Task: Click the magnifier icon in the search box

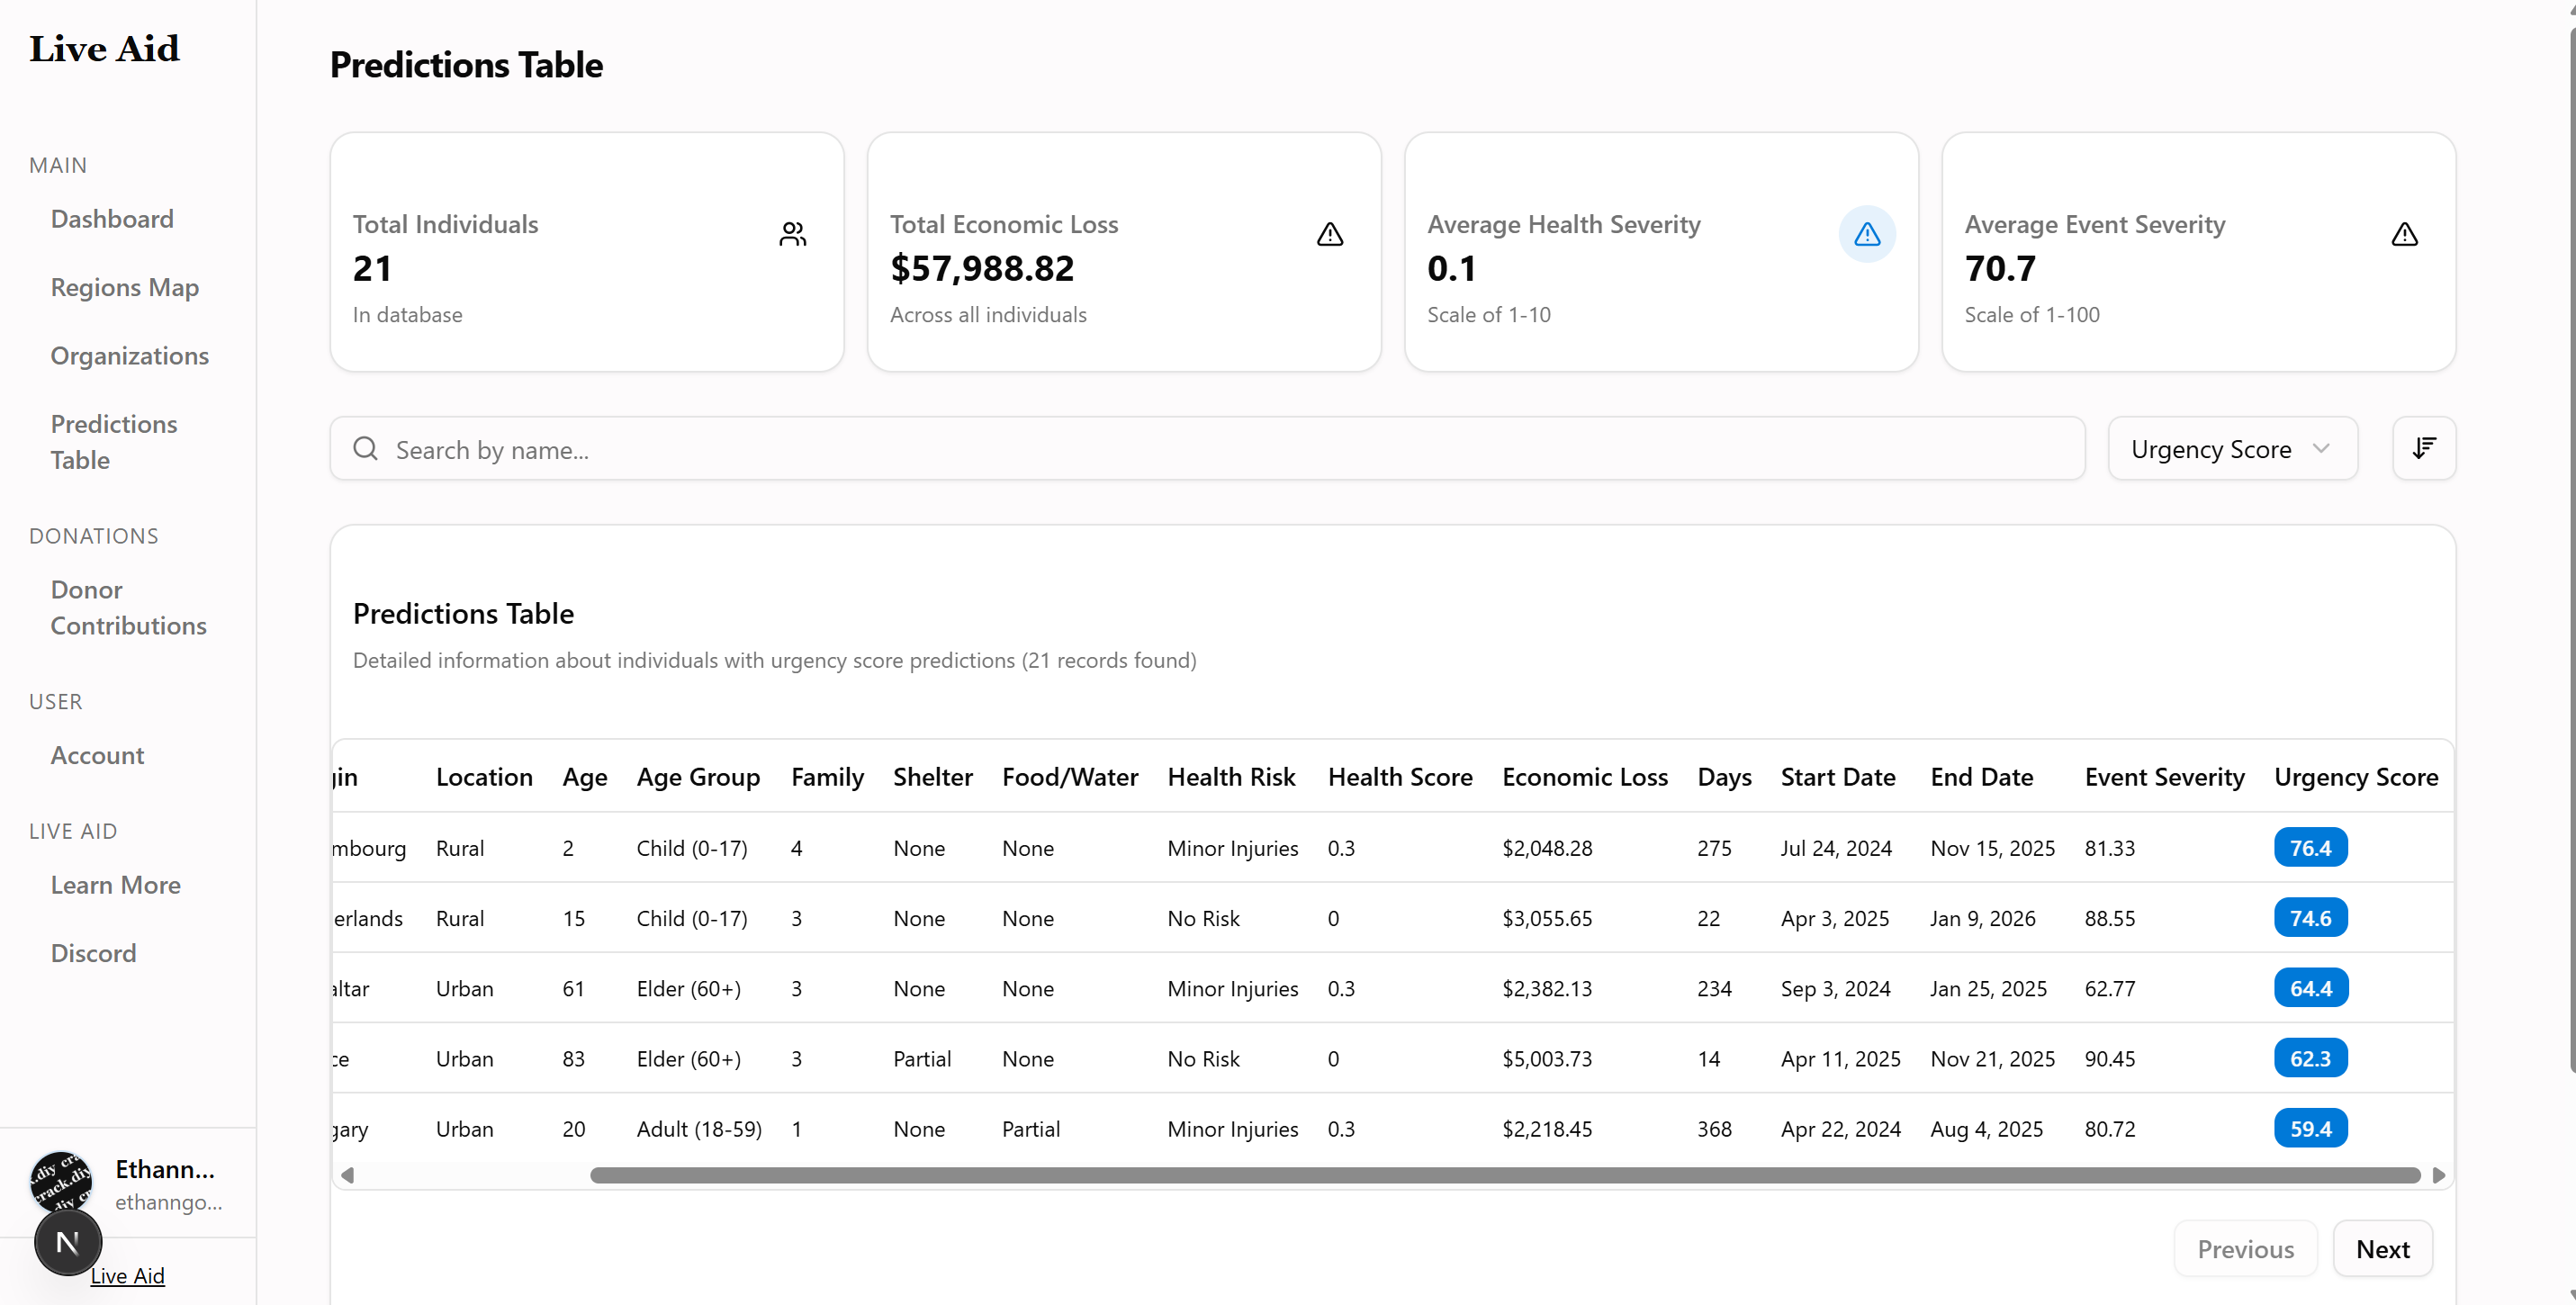Action: pyautogui.click(x=366, y=449)
